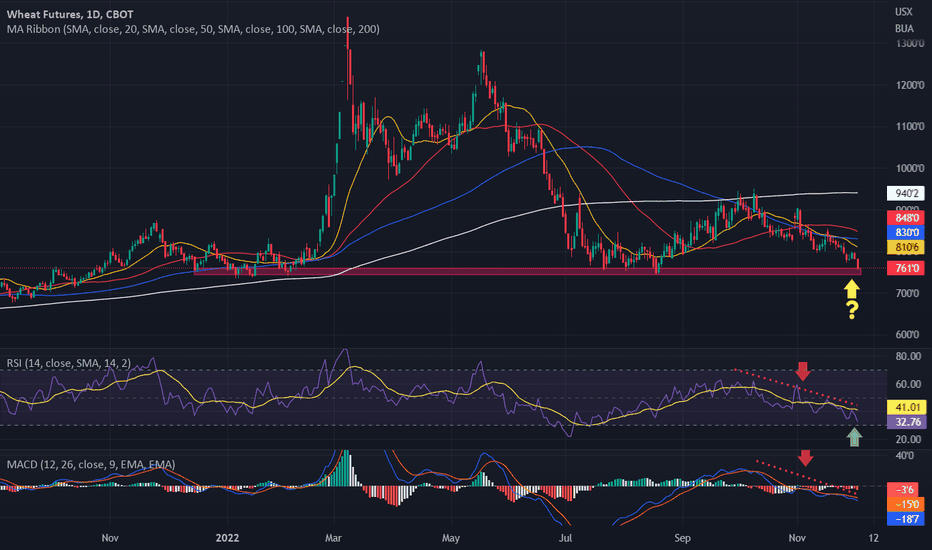Select the May label on time axis
The width and height of the screenshot is (932, 550).
click(x=451, y=538)
